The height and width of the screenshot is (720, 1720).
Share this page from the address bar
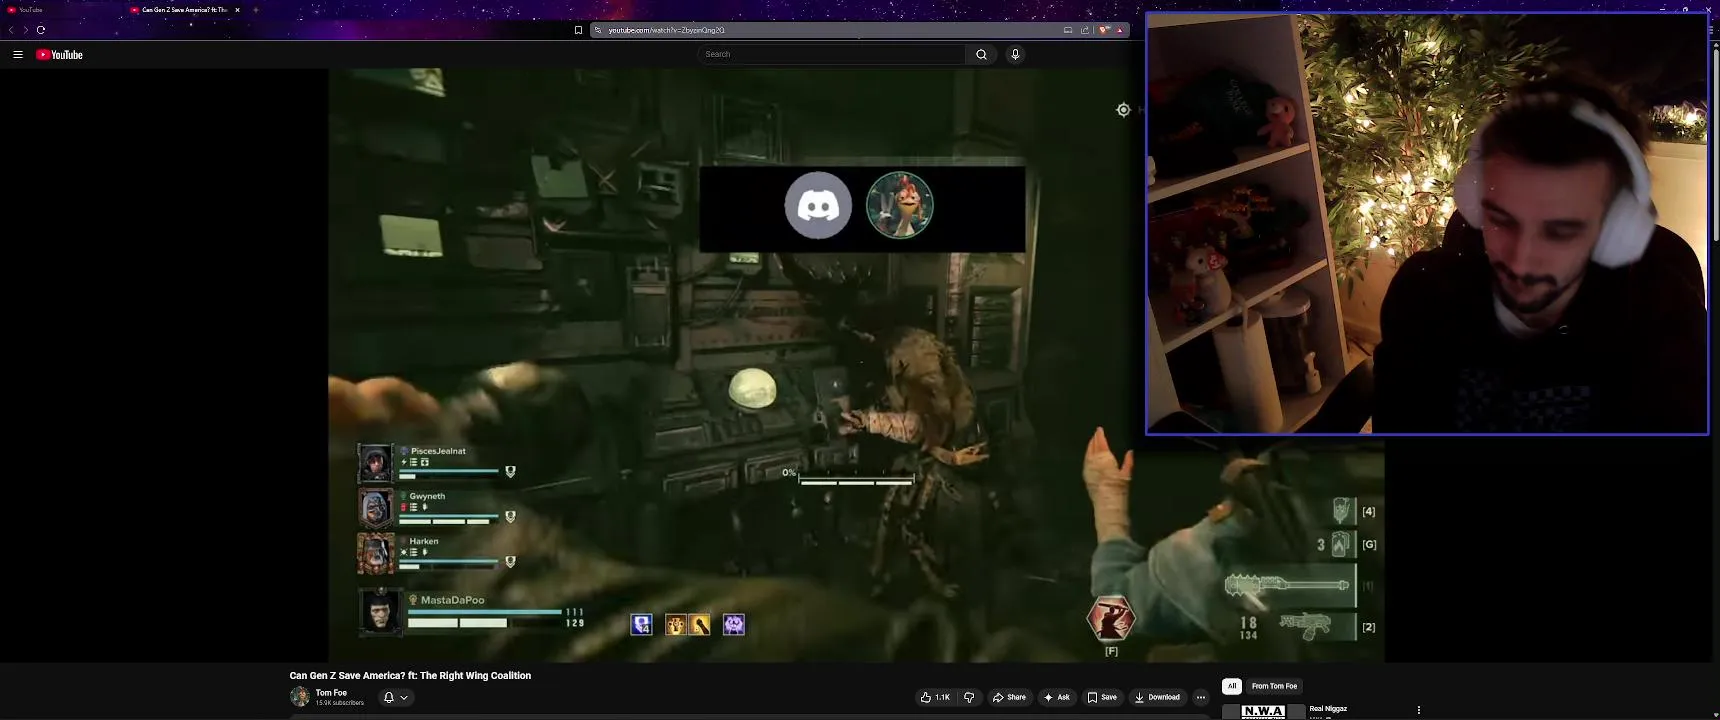tap(1085, 30)
